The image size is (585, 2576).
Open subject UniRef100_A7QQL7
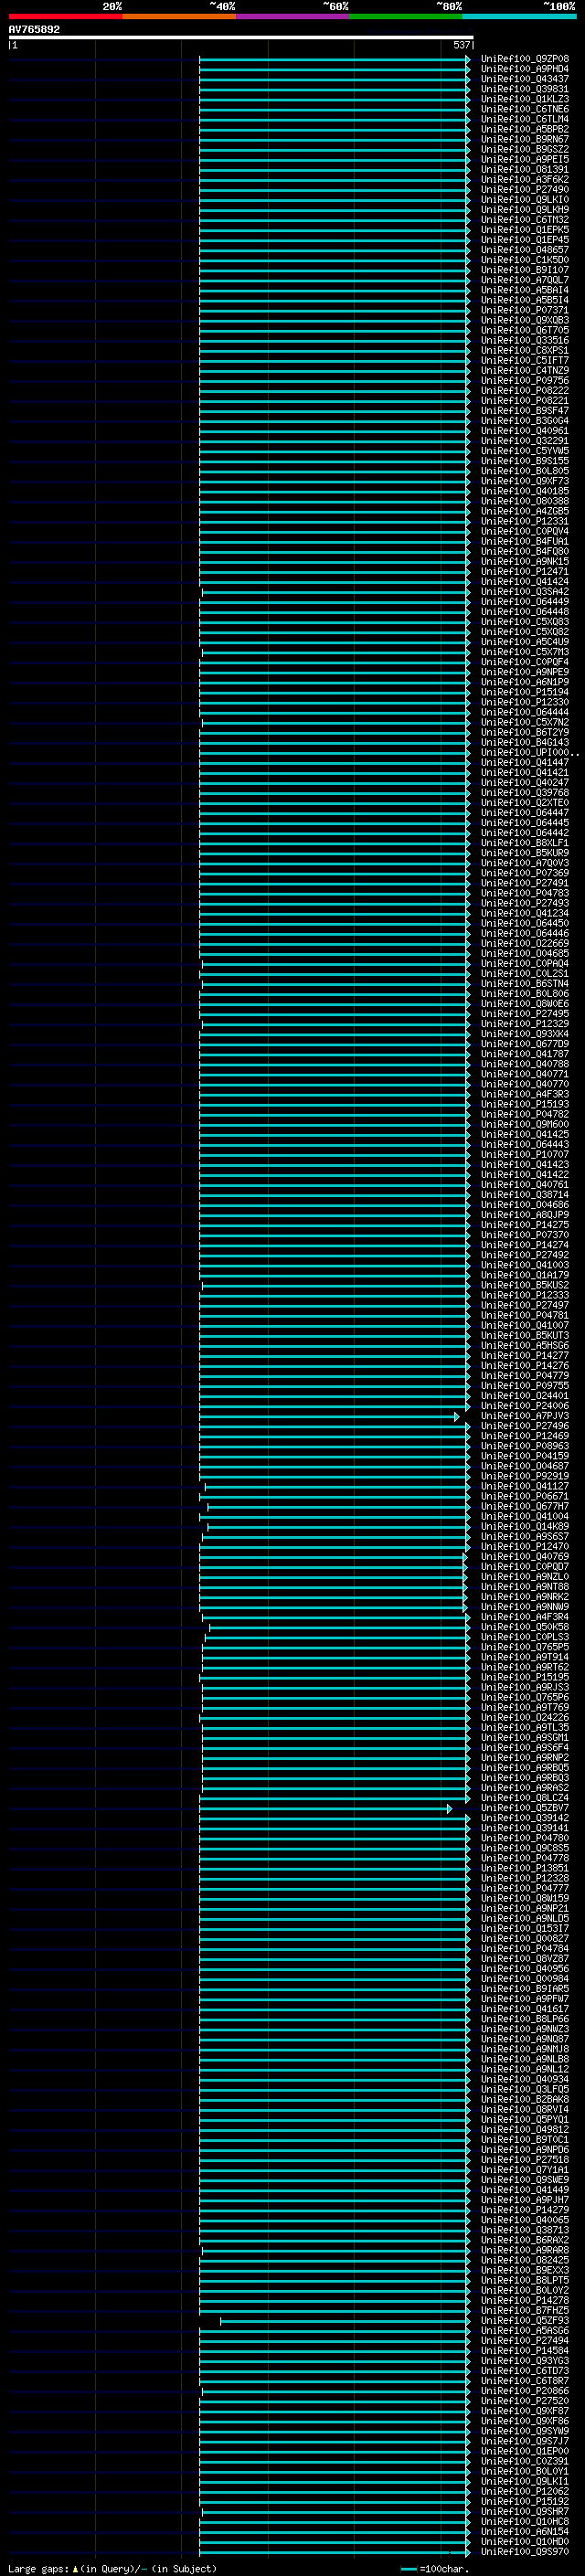tap(524, 280)
